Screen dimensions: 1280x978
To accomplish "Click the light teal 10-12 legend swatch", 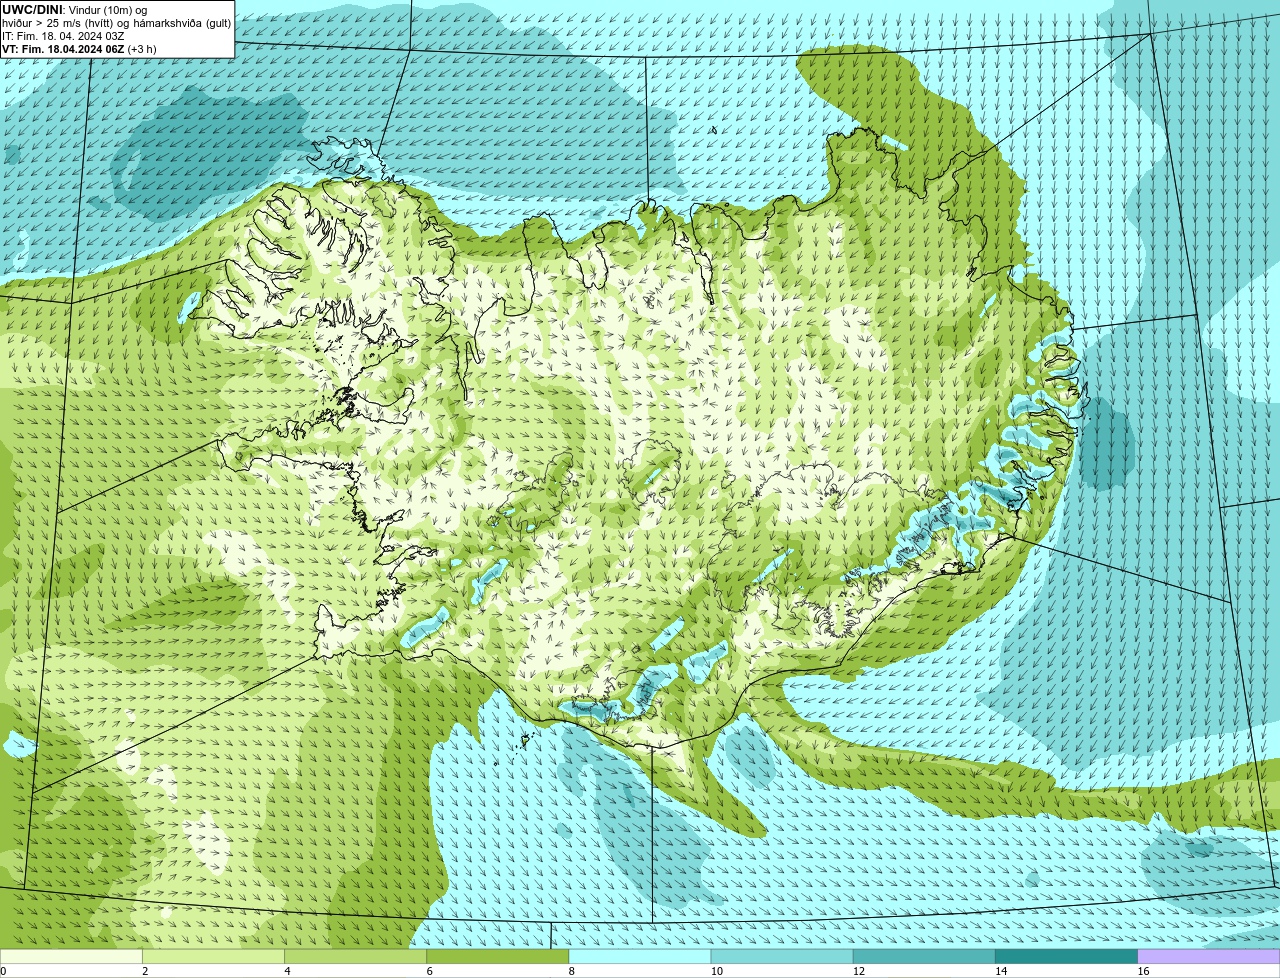I will [x=782, y=957].
